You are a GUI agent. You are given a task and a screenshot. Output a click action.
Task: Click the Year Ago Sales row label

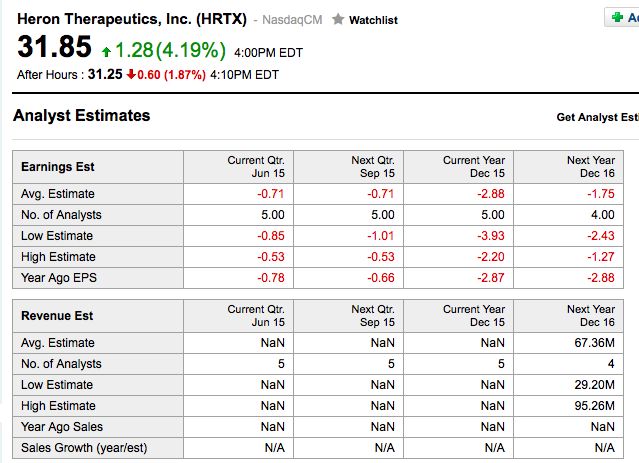62,427
